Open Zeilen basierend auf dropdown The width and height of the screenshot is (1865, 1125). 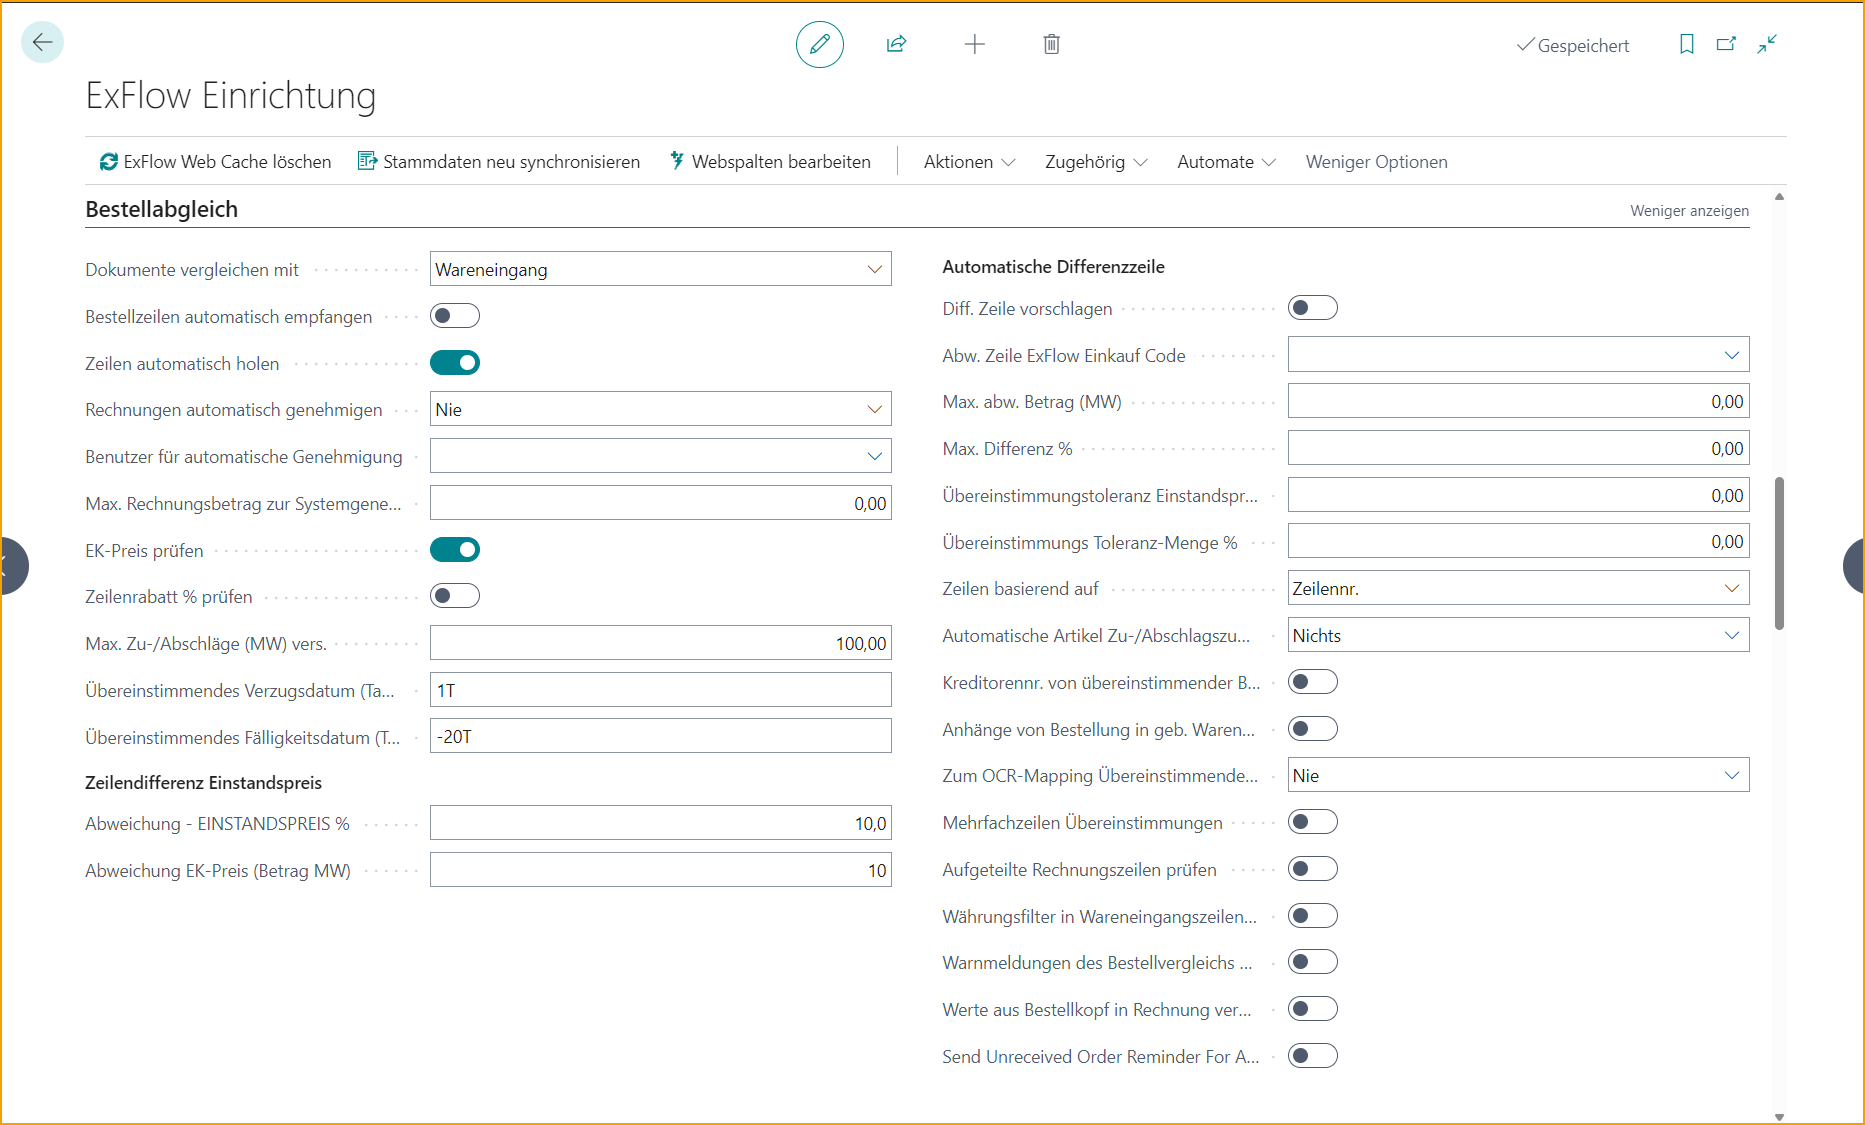[1518, 588]
